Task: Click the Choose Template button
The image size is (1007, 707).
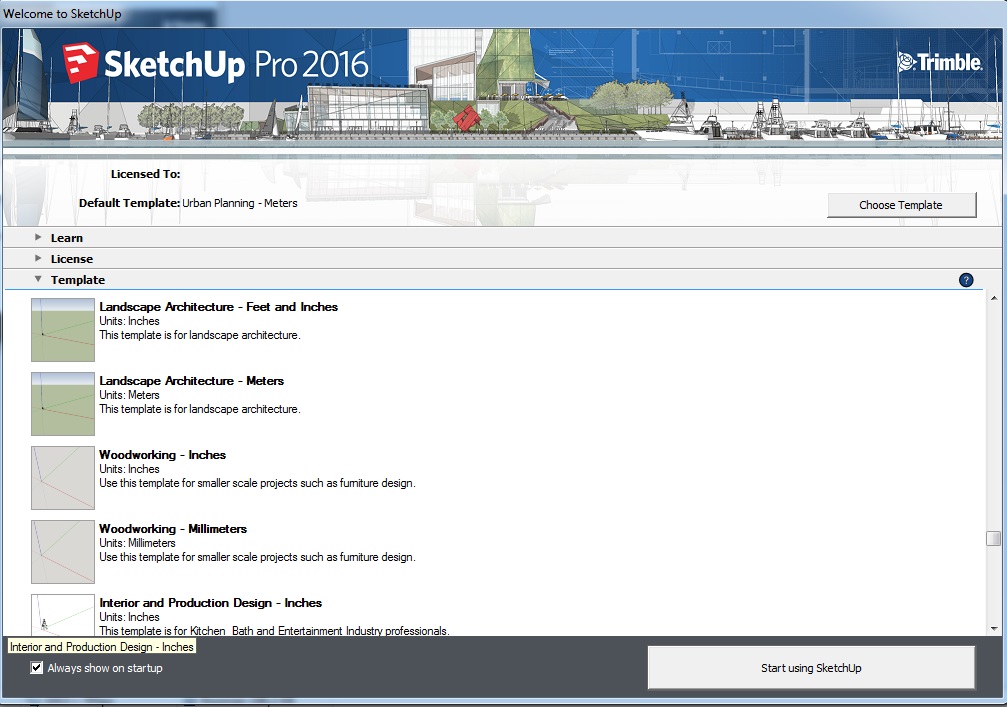Action: pos(901,205)
